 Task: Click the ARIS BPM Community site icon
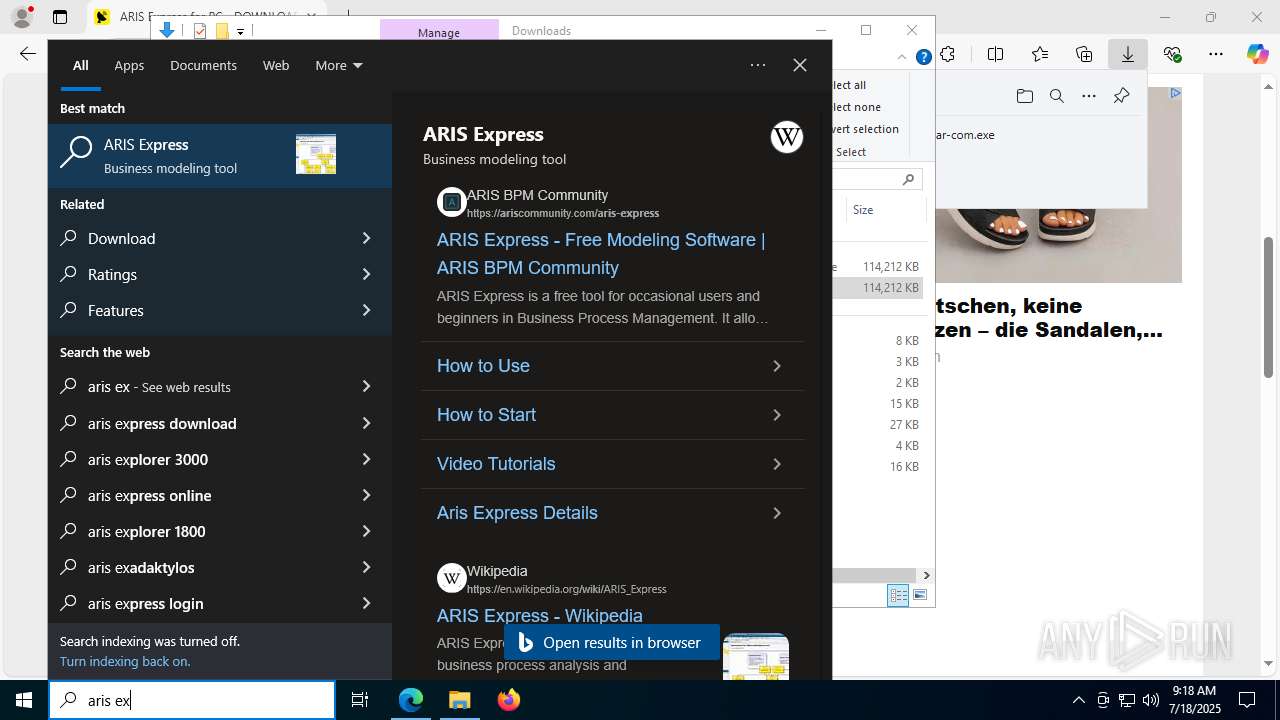tap(452, 202)
